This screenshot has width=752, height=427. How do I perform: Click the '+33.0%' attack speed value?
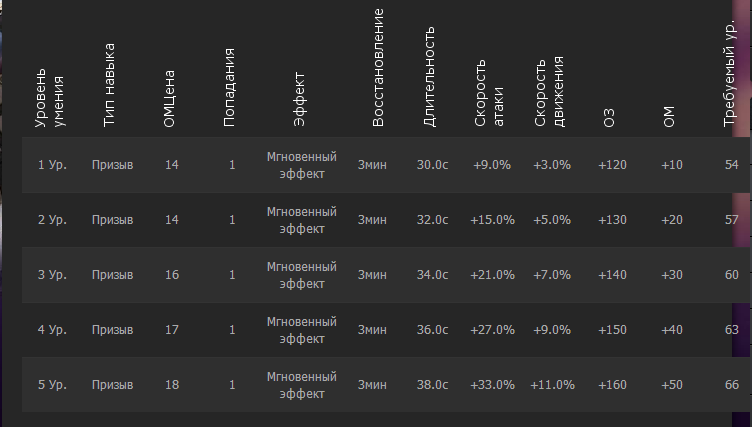[x=492, y=384]
